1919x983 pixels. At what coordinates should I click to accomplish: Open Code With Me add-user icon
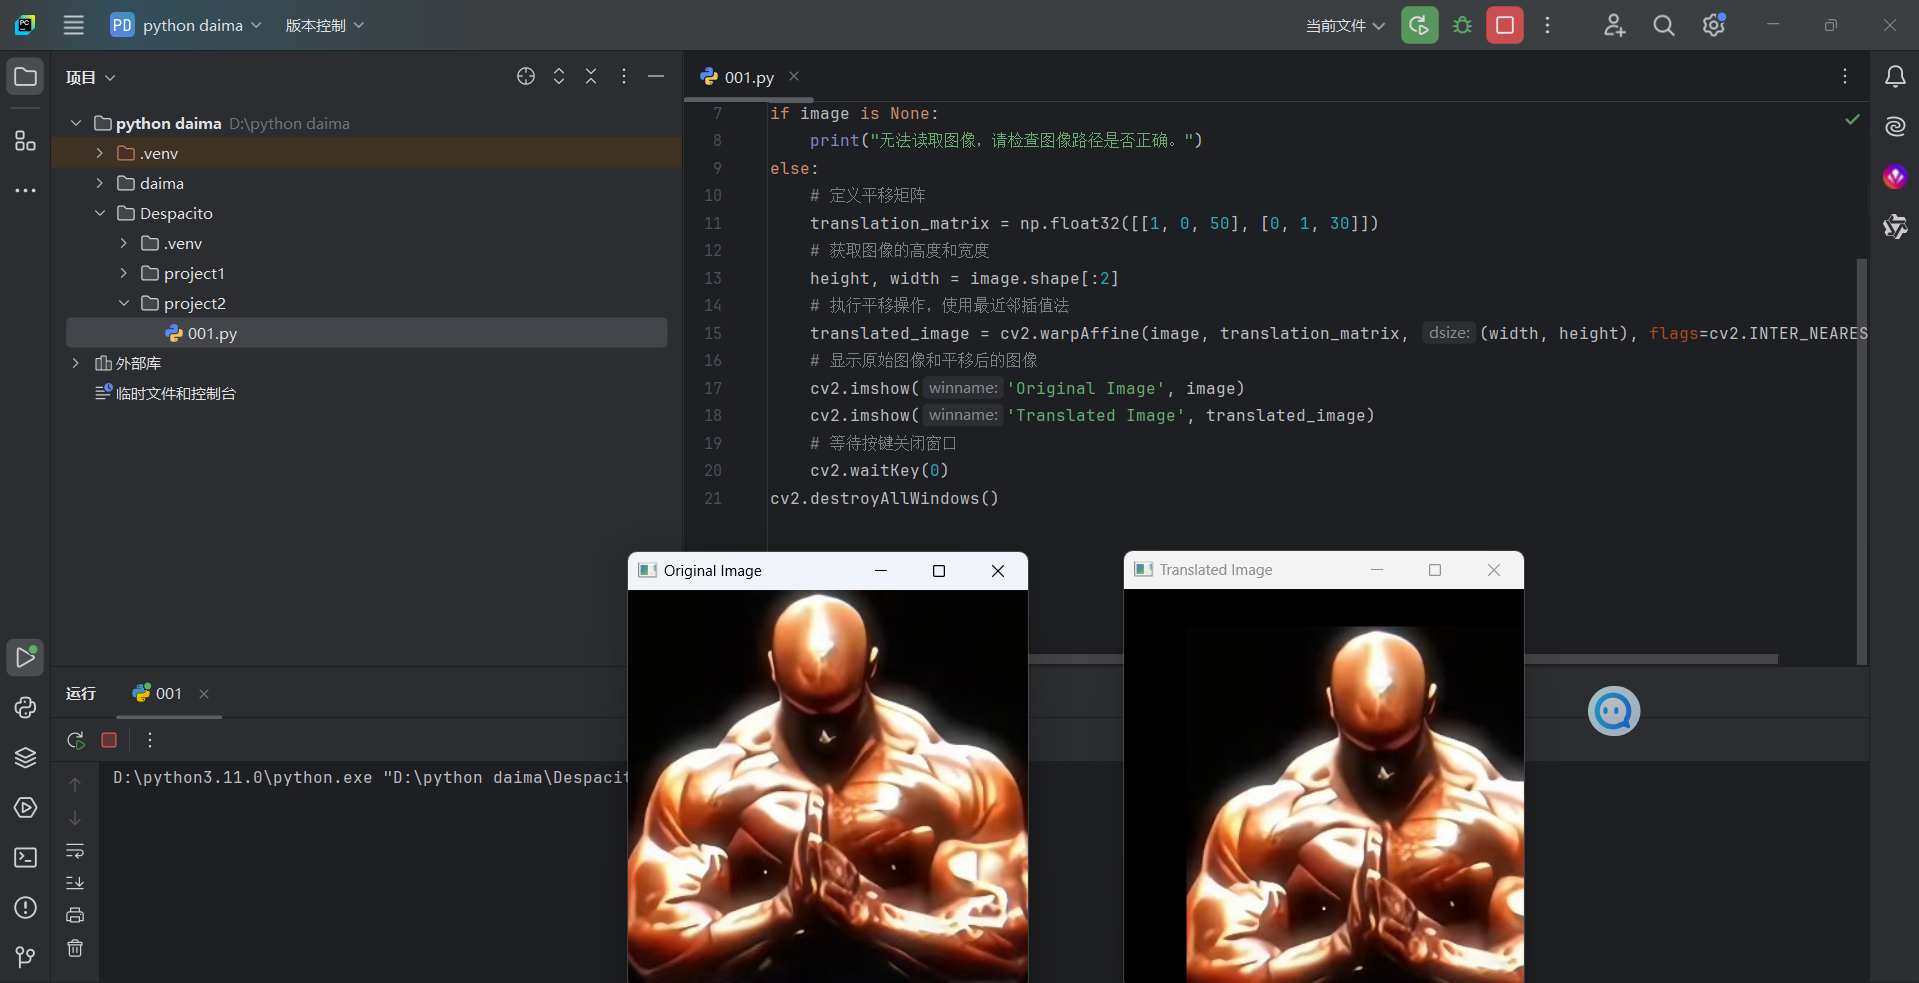[1614, 25]
